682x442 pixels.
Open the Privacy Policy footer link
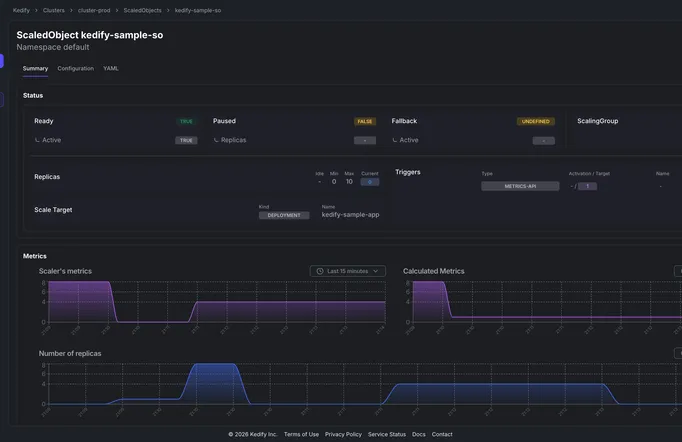tap(343, 434)
